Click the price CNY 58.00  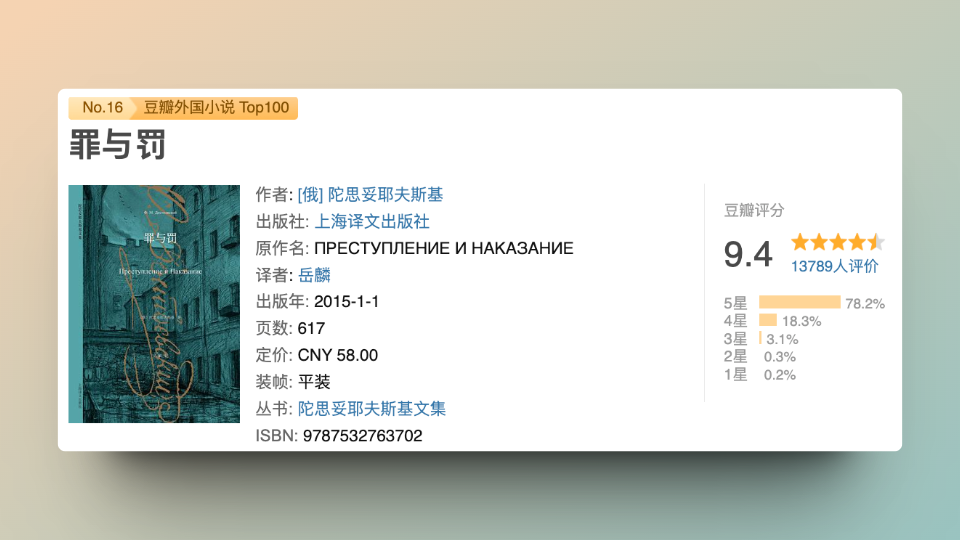(x=338, y=355)
